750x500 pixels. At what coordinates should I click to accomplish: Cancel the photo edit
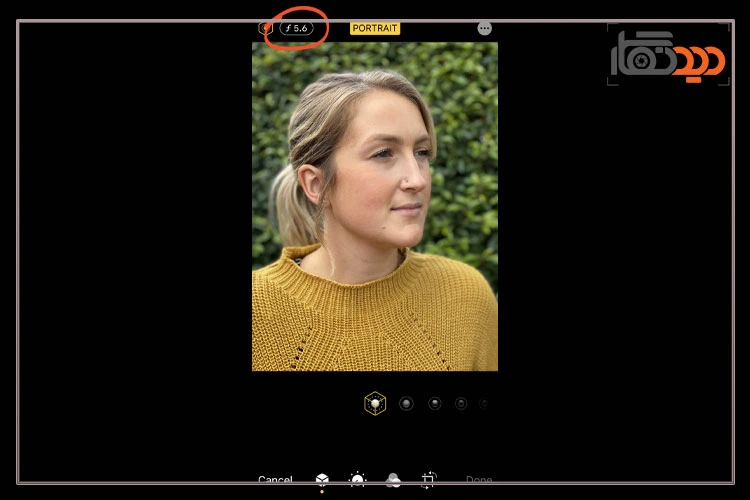(x=275, y=480)
